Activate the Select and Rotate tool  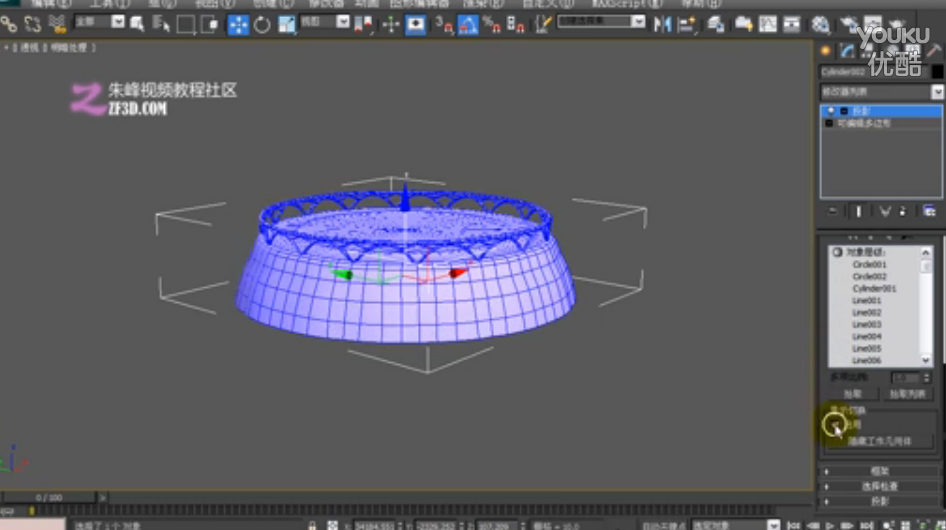click(262, 25)
